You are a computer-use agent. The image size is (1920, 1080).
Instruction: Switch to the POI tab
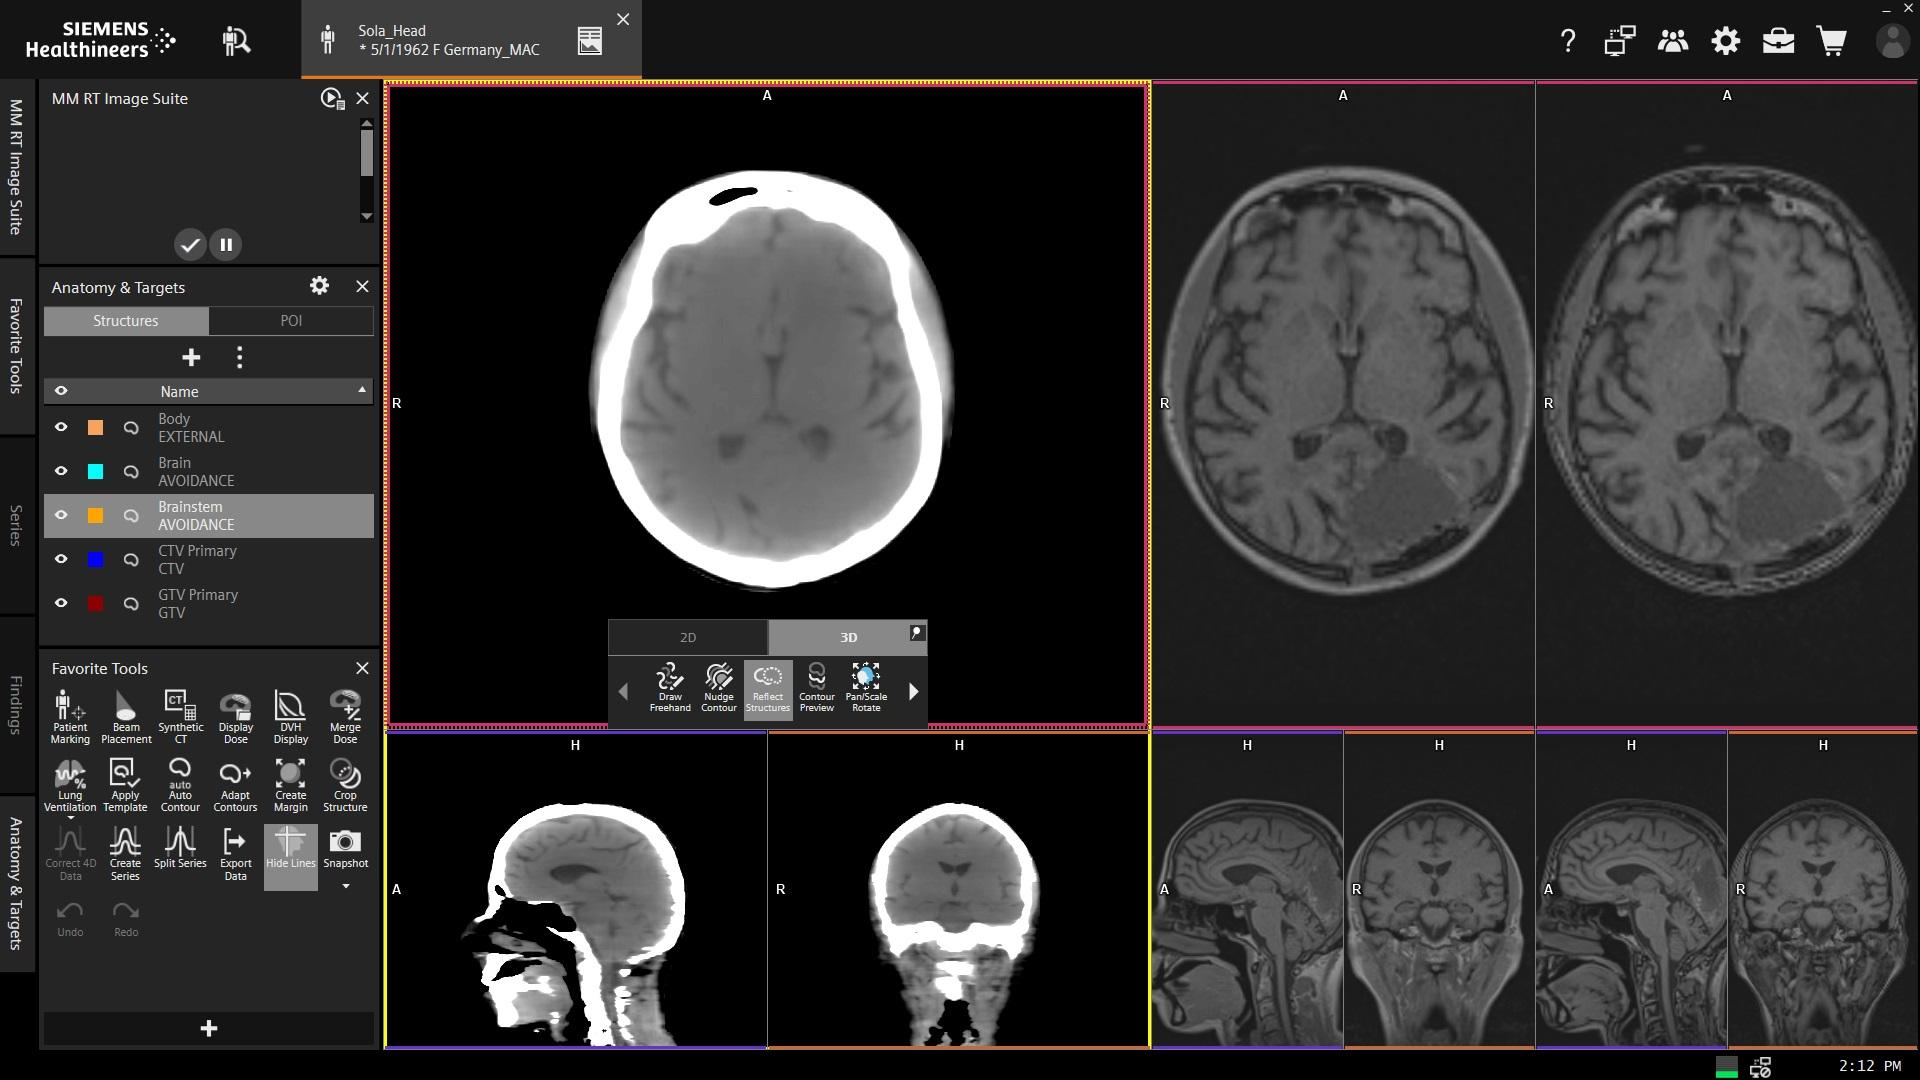pyautogui.click(x=291, y=321)
